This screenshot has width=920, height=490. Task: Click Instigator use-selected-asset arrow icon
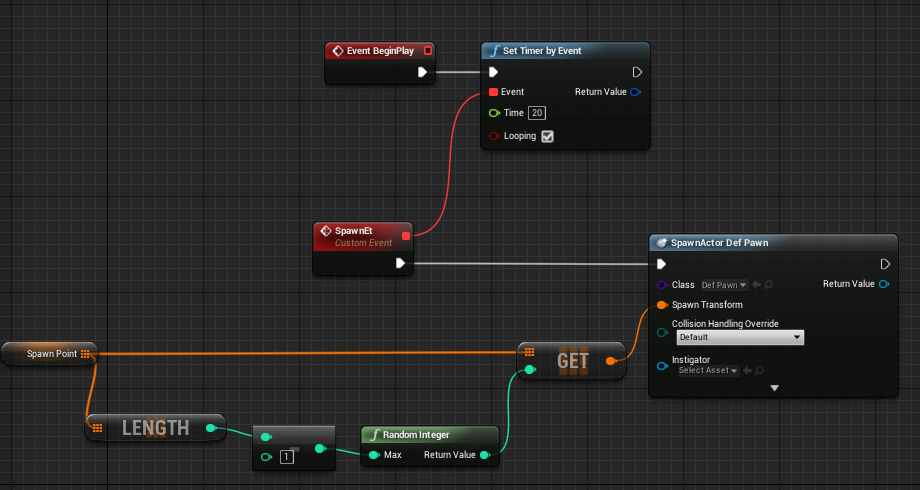click(748, 370)
